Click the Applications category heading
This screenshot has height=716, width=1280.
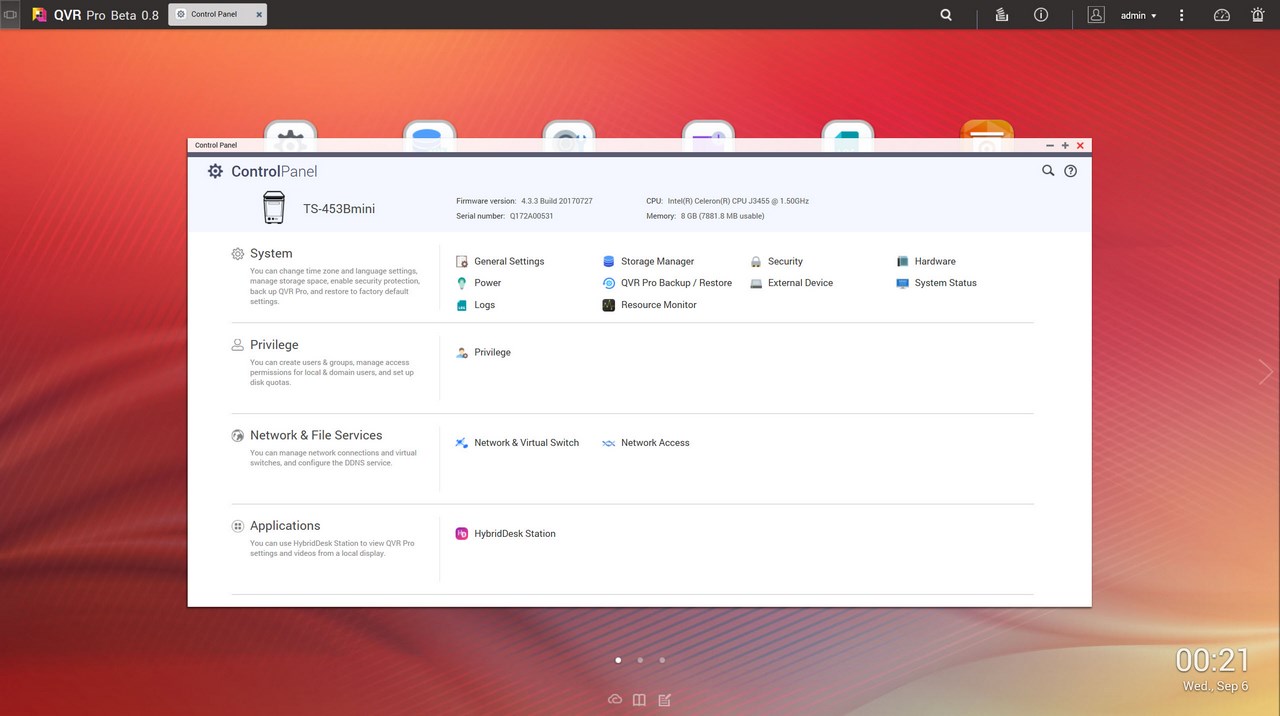click(285, 525)
